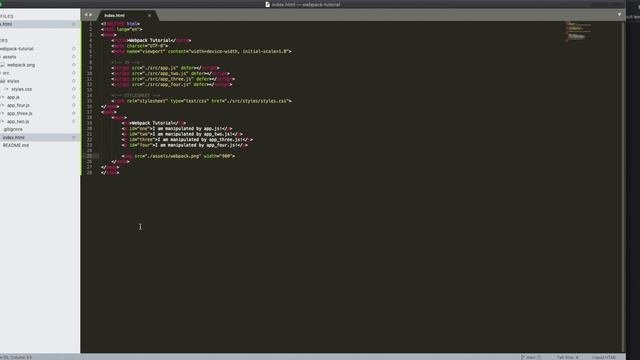640x360 pixels.
Task: Open app_four.js from the sidebar
Action: click(x=18, y=105)
